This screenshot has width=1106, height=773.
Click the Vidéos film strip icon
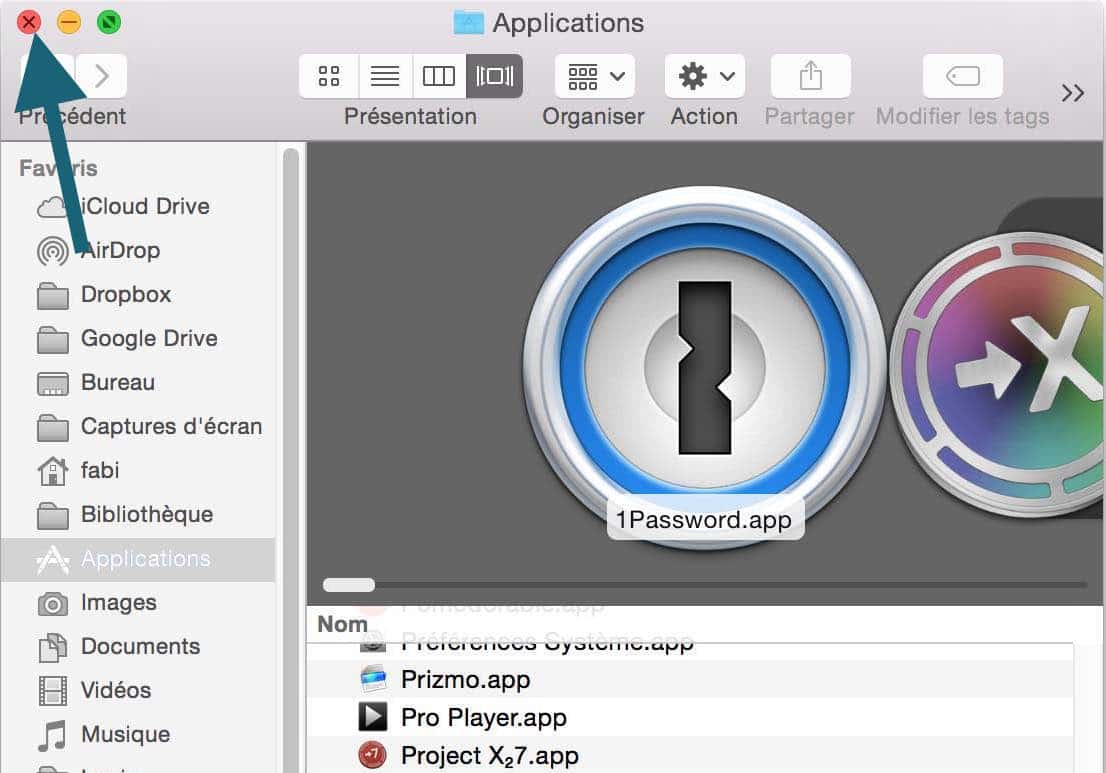click(x=53, y=691)
